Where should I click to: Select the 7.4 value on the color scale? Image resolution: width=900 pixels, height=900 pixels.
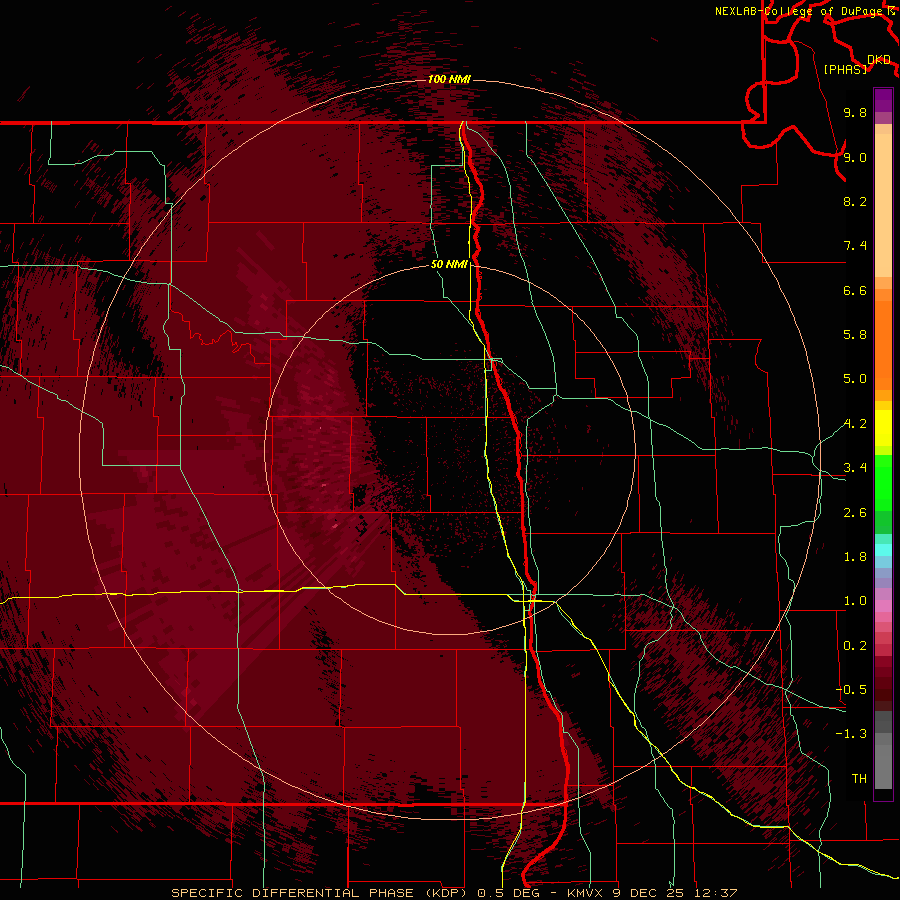855,246
